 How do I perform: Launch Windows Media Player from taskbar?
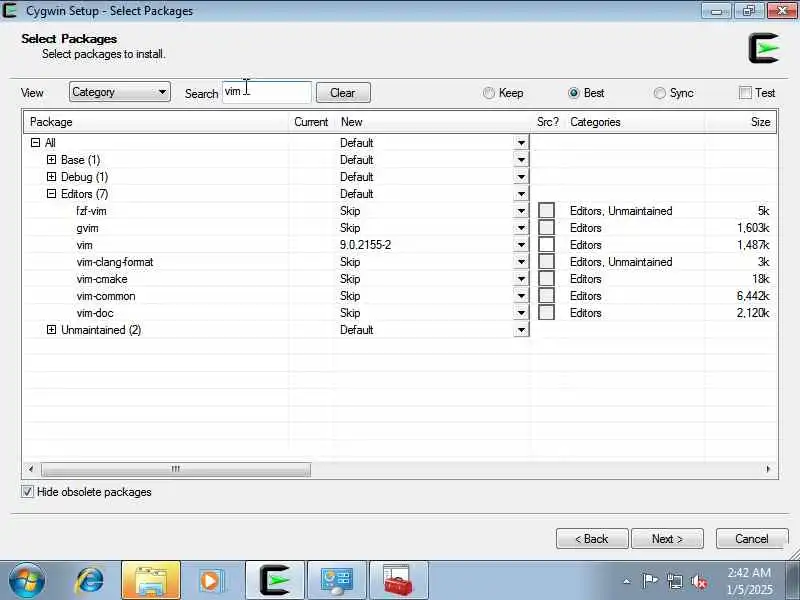(x=211, y=581)
